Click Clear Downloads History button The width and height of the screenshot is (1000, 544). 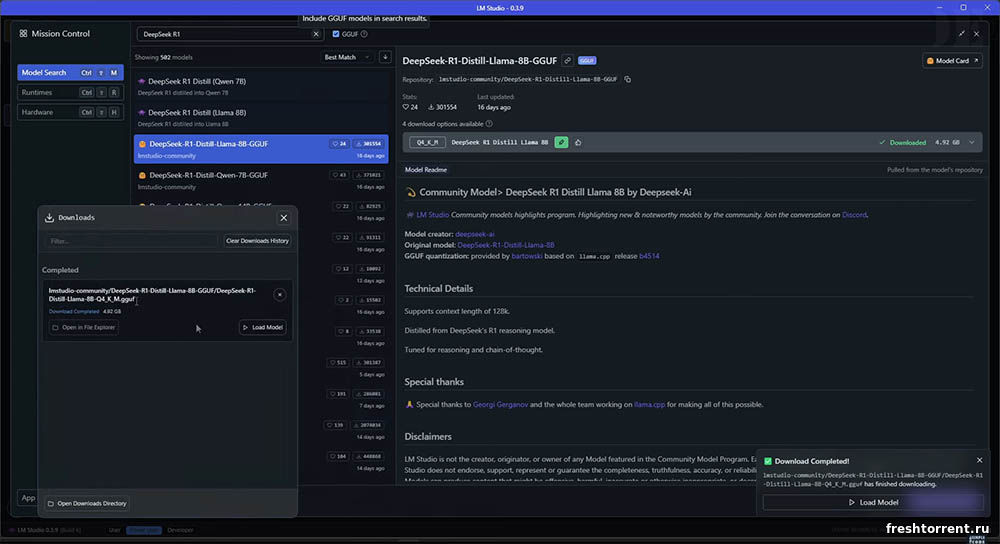click(x=257, y=241)
